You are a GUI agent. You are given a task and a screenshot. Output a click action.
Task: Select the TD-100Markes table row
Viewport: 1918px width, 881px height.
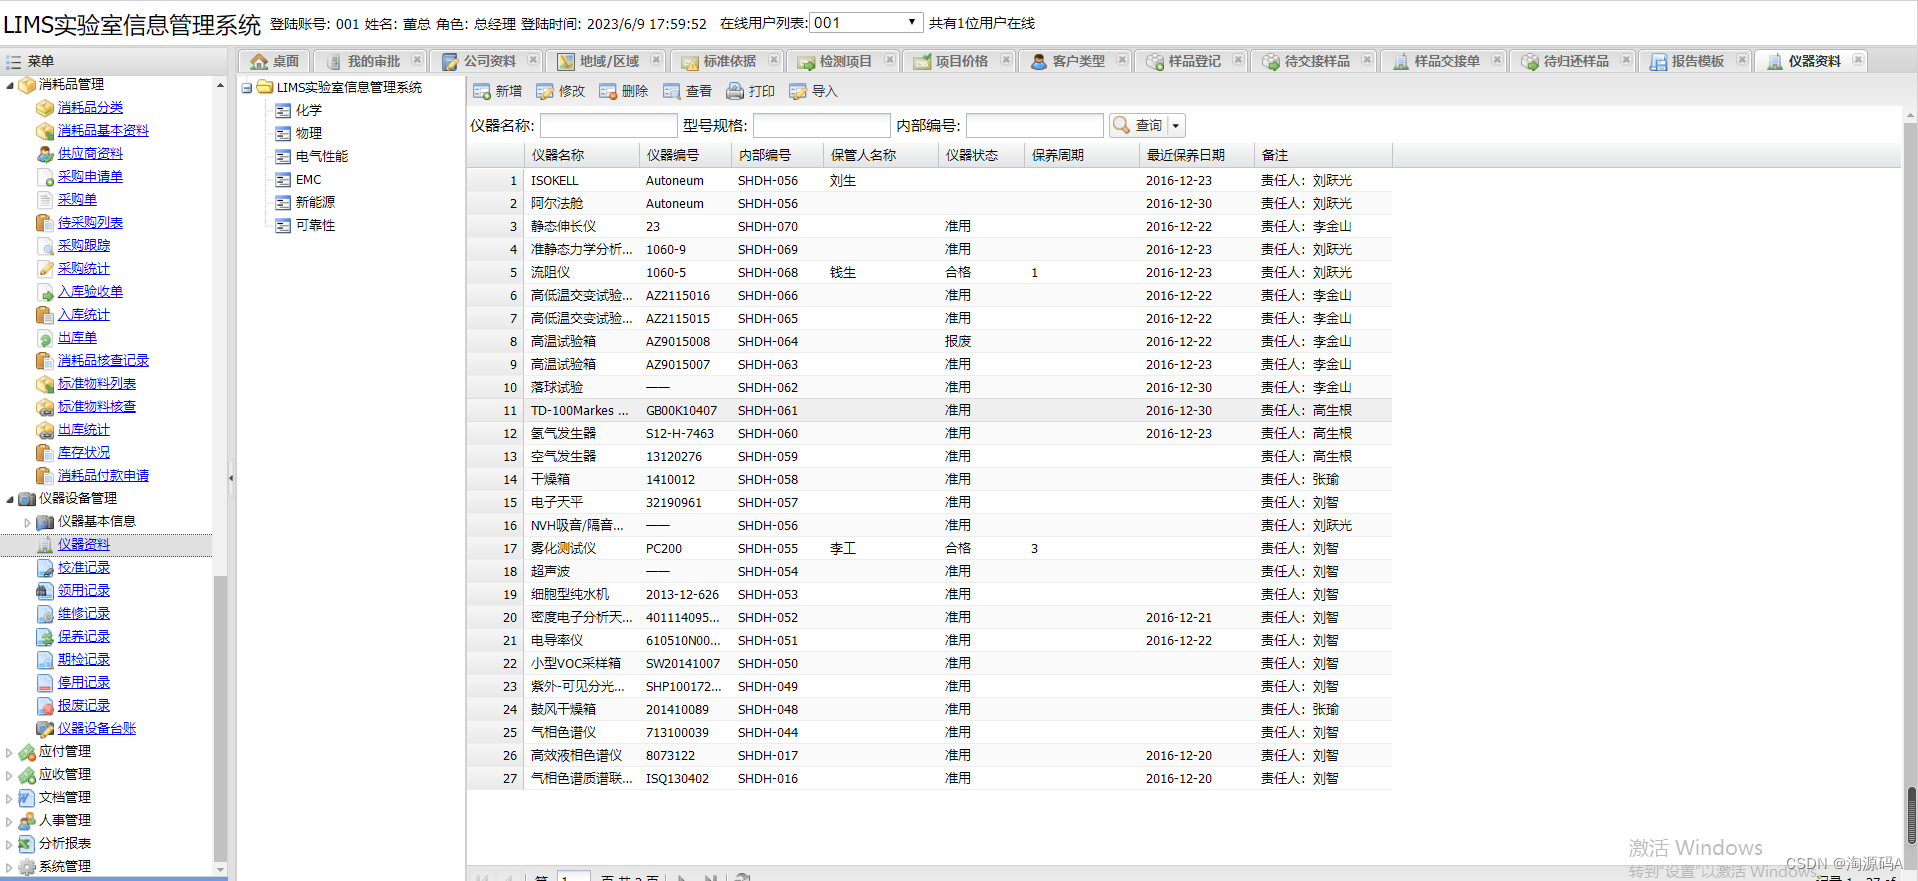click(x=929, y=410)
